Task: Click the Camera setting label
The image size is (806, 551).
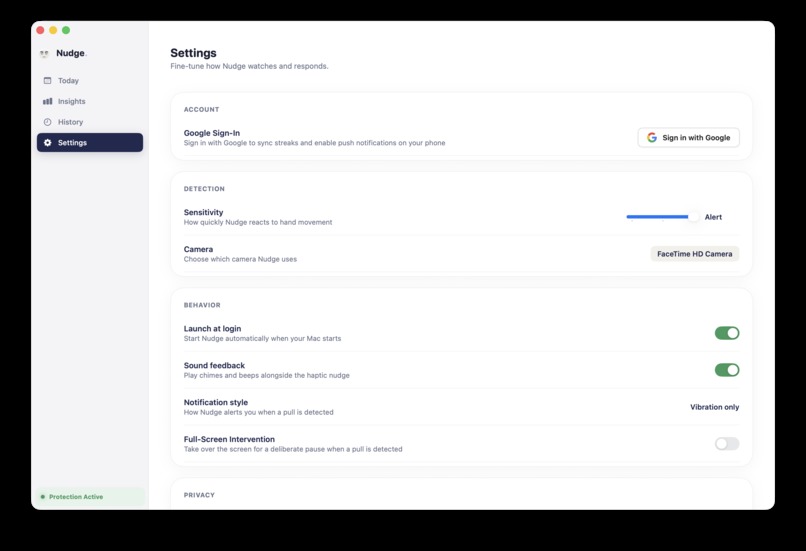Action: coord(198,249)
